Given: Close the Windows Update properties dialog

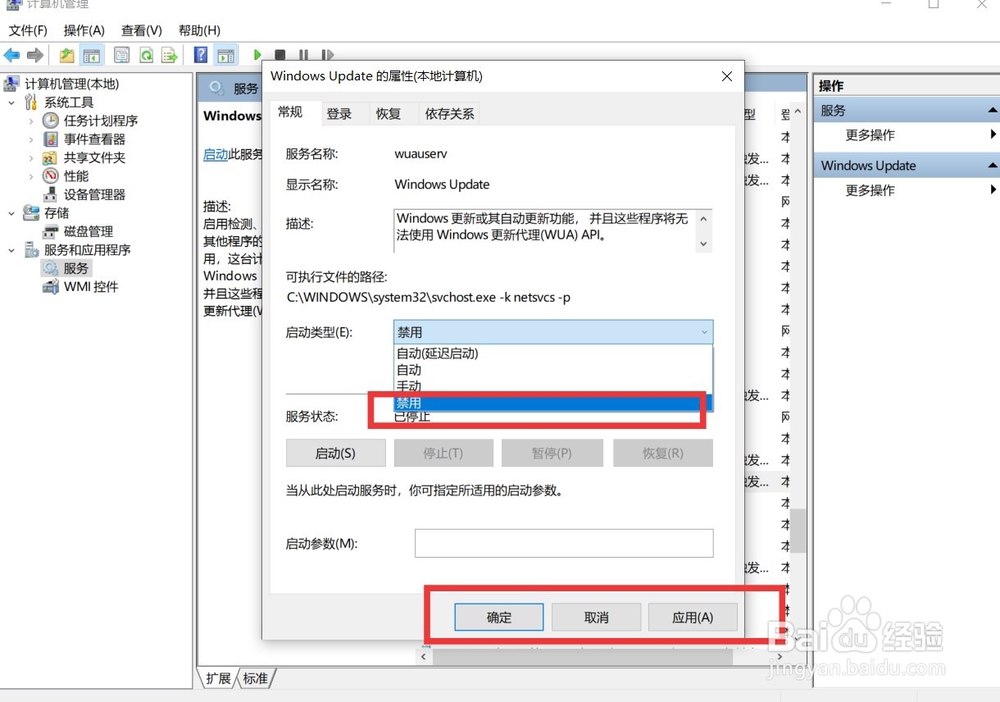Looking at the screenshot, I should pyautogui.click(x=726, y=77).
